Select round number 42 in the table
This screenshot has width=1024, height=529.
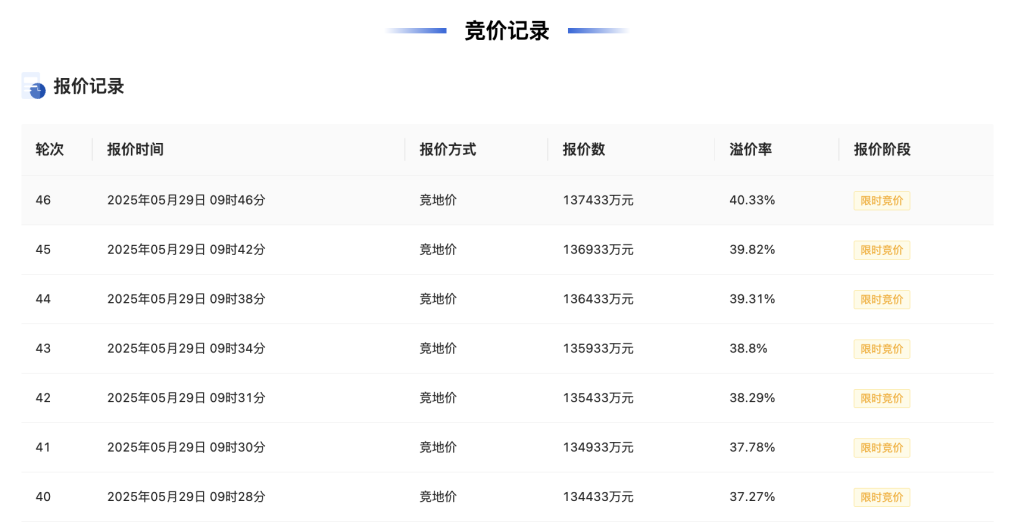[x=43, y=398]
